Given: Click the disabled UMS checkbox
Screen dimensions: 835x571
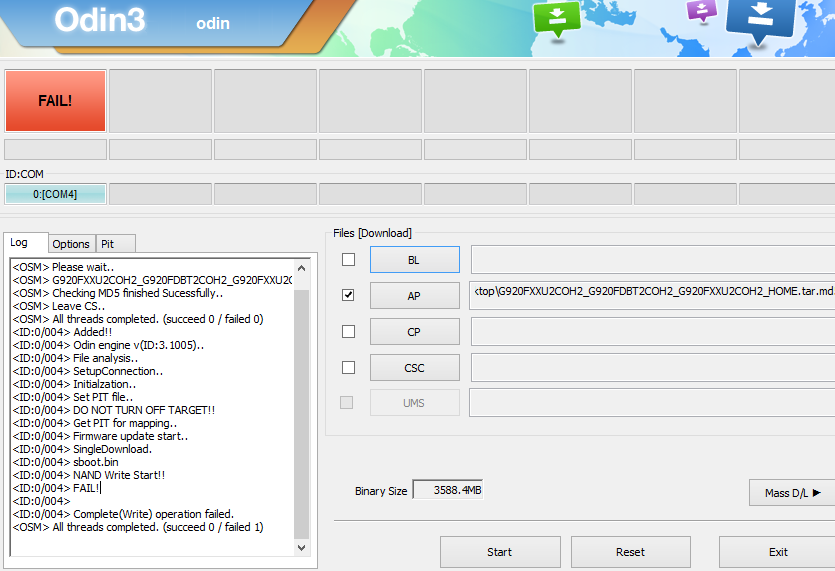Looking at the screenshot, I should tap(347, 403).
